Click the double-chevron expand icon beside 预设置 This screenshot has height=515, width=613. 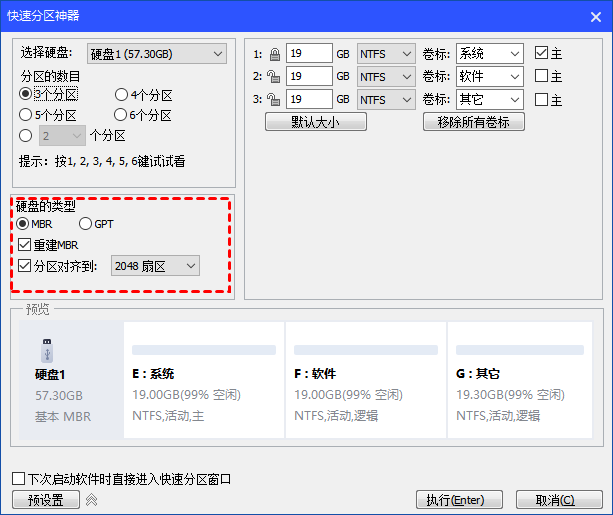pyautogui.click(x=91, y=500)
